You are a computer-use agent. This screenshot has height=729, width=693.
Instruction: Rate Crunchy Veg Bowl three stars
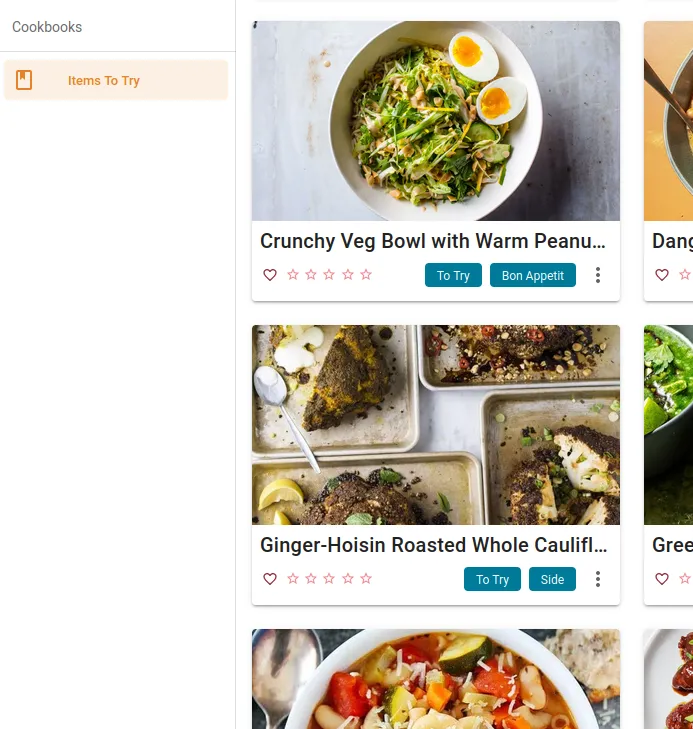(329, 275)
